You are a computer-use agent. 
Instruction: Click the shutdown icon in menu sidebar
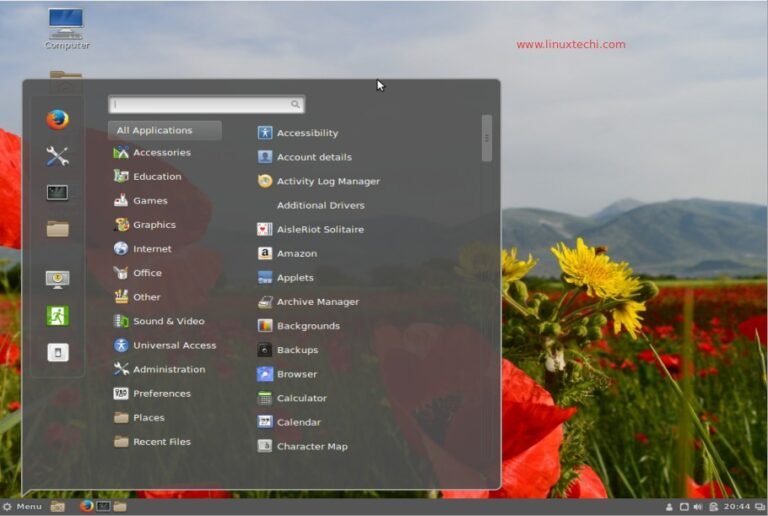57,352
